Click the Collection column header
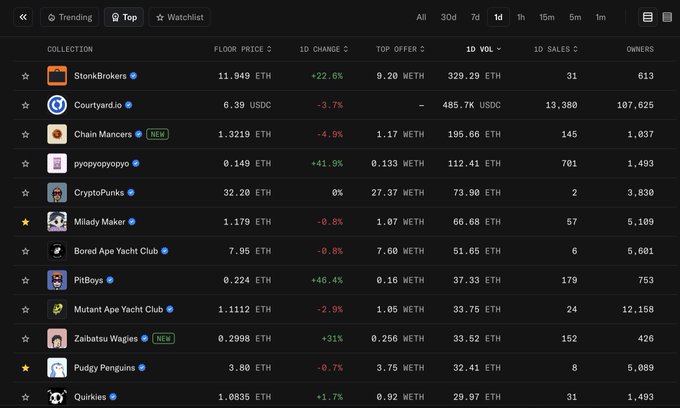 70,49
